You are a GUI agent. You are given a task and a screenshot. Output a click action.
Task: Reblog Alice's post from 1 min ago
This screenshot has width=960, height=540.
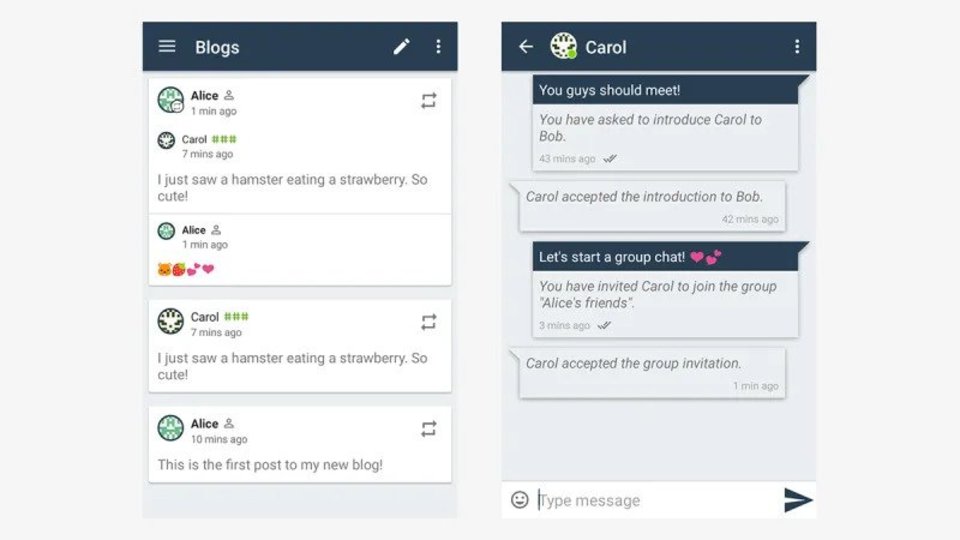pos(429,100)
